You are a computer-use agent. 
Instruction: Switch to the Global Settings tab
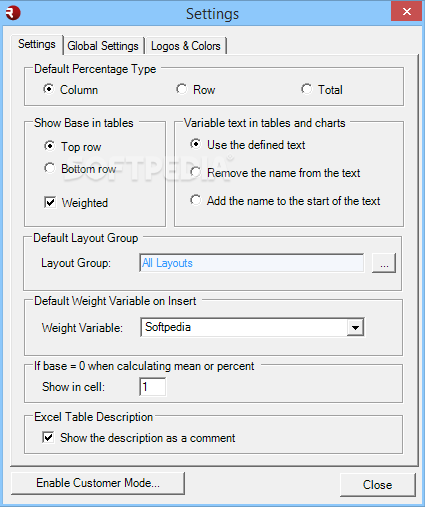(x=103, y=46)
